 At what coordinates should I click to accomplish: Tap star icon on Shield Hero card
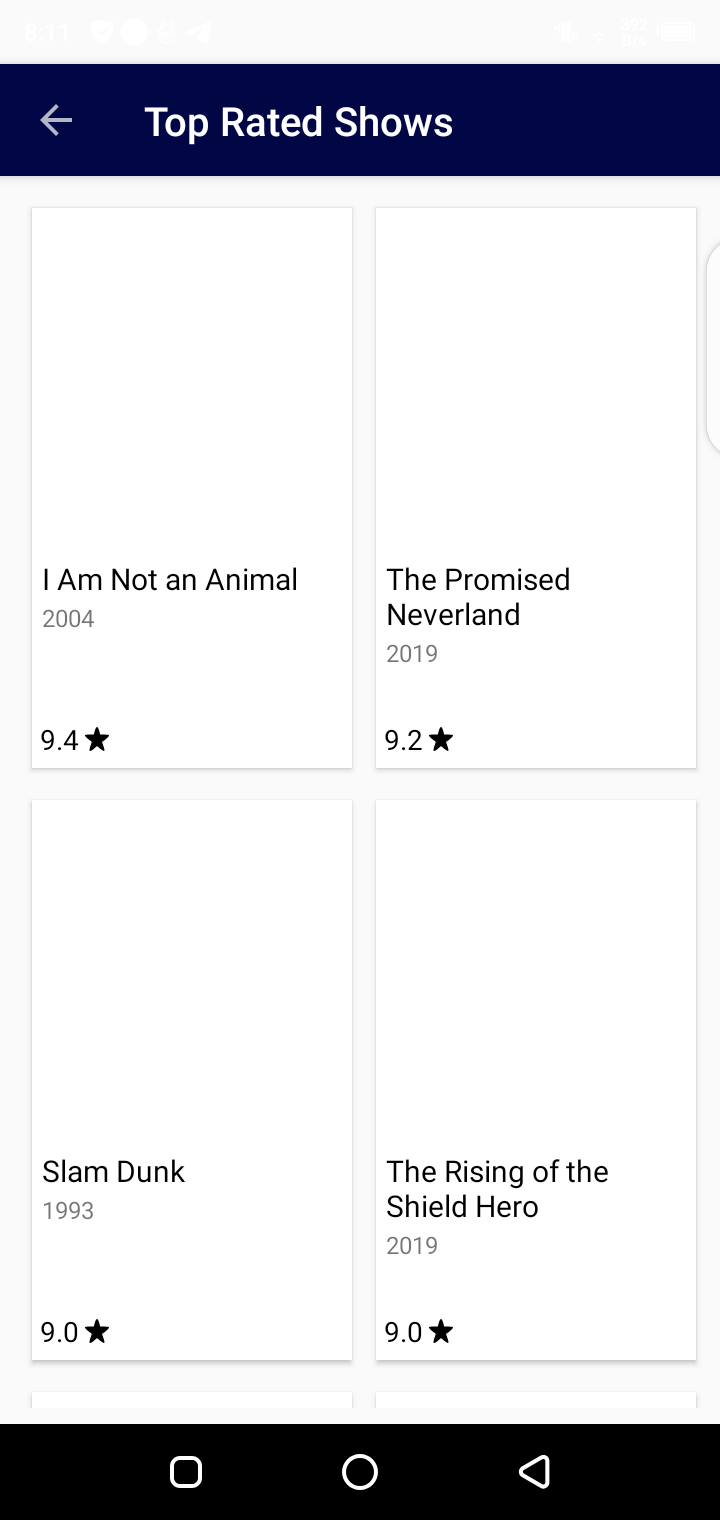[441, 1332]
